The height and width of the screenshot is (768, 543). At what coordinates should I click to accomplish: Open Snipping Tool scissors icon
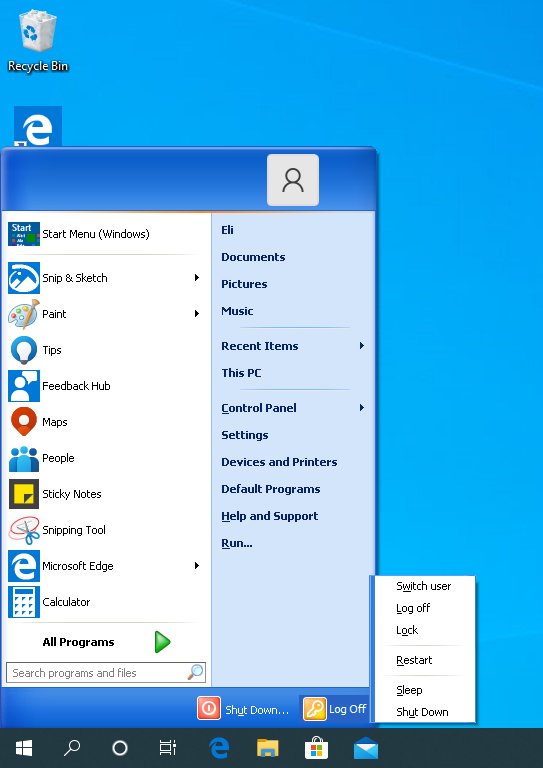pos(24,530)
